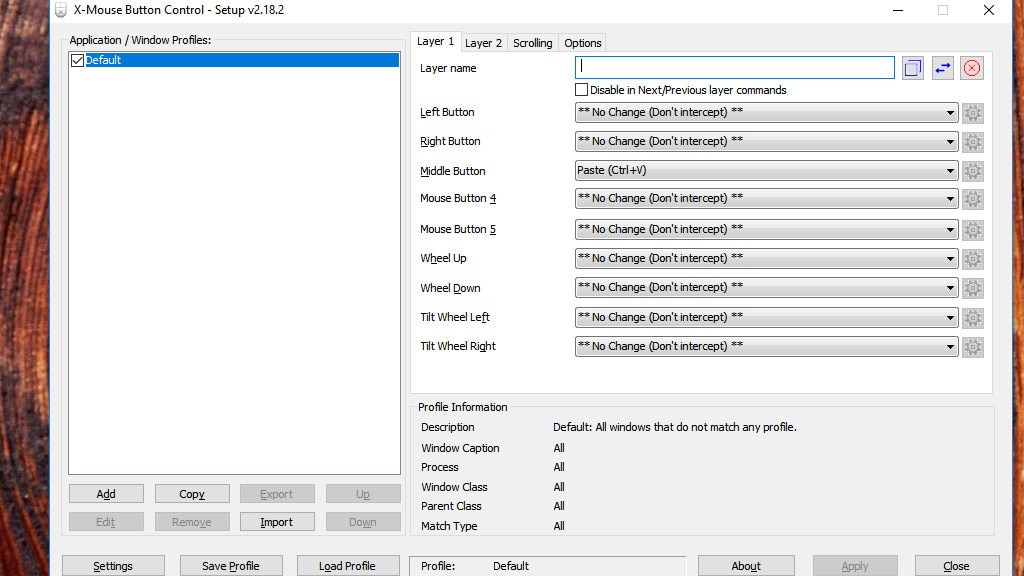Viewport: 1024px width, 576px height.
Task: Click the swap layer arrows icon
Action: [942, 68]
